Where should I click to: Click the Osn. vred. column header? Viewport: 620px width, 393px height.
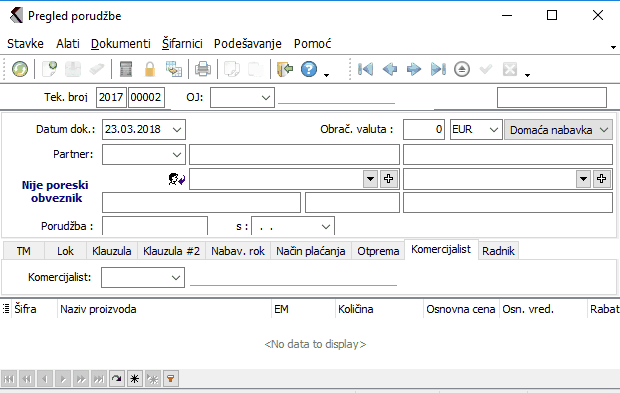pyautogui.click(x=543, y=309)
